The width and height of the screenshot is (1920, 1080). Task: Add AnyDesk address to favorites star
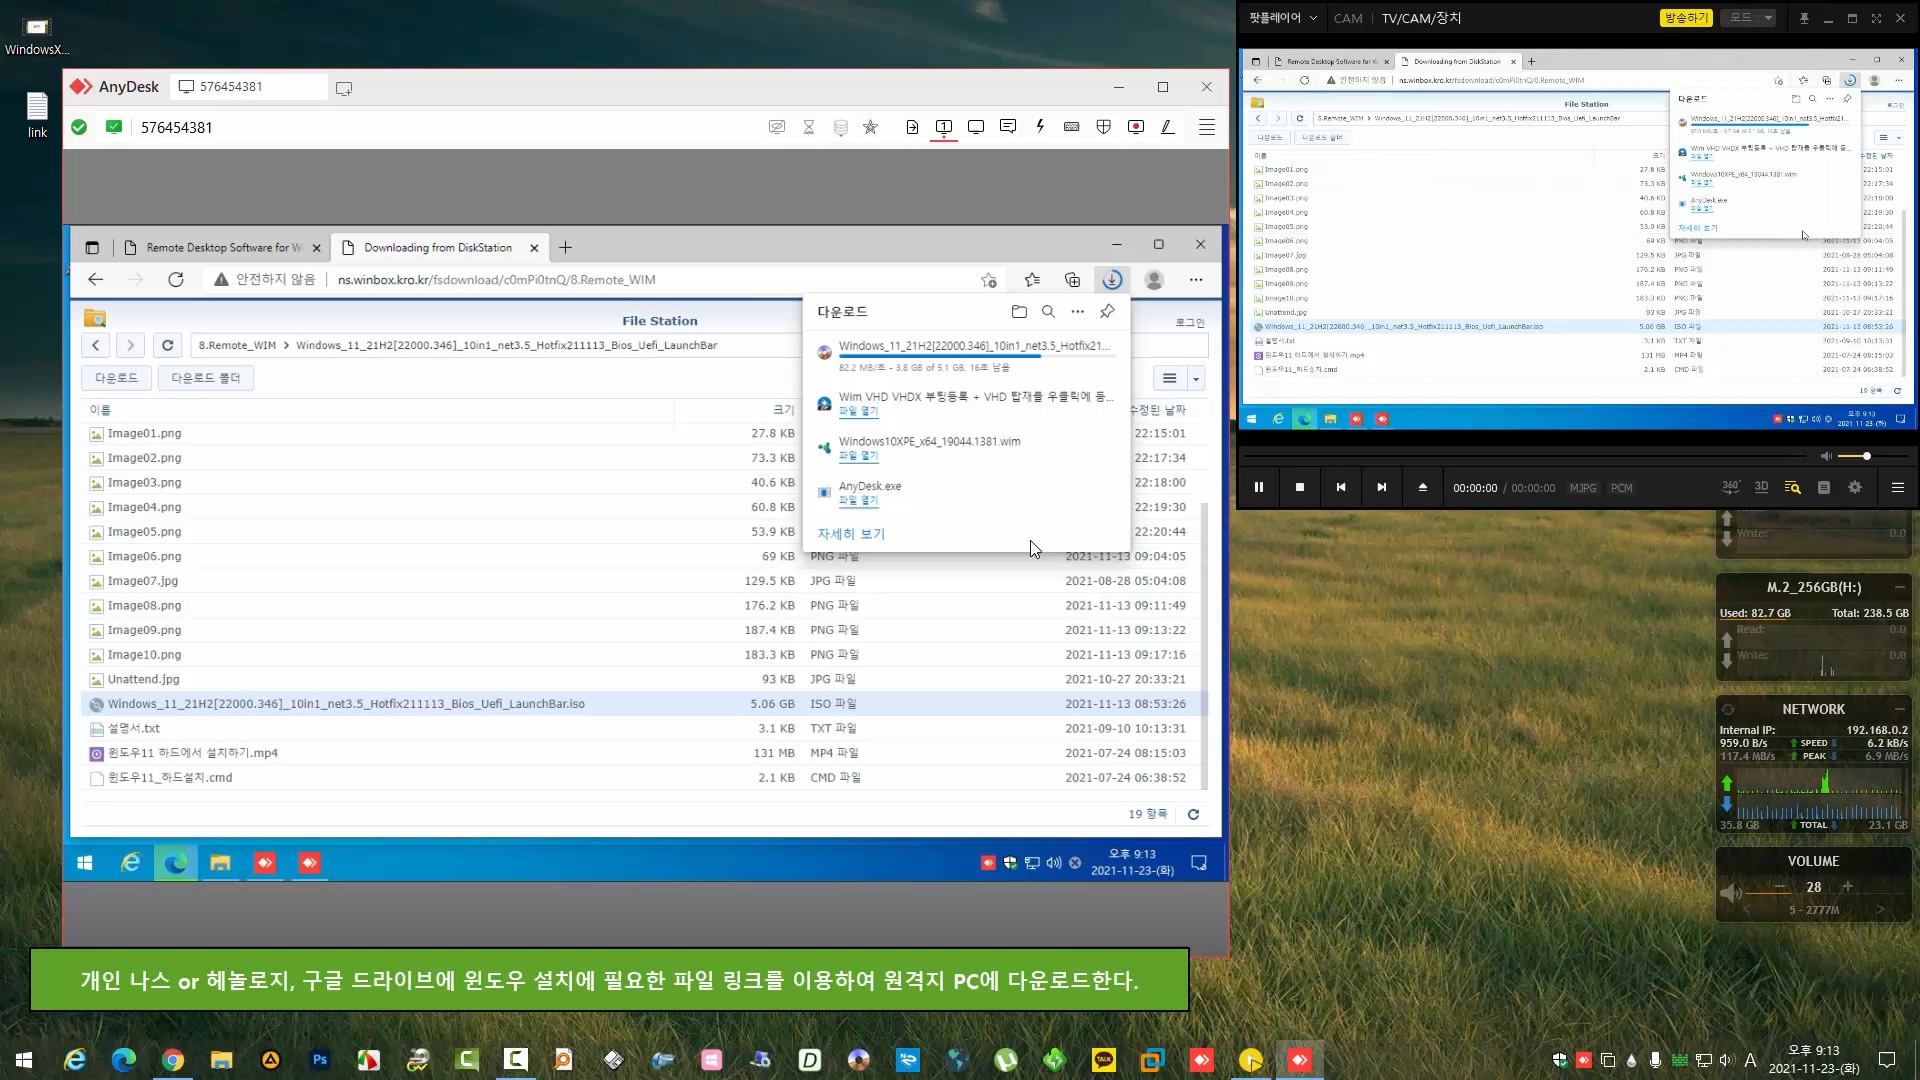[871, 127]
